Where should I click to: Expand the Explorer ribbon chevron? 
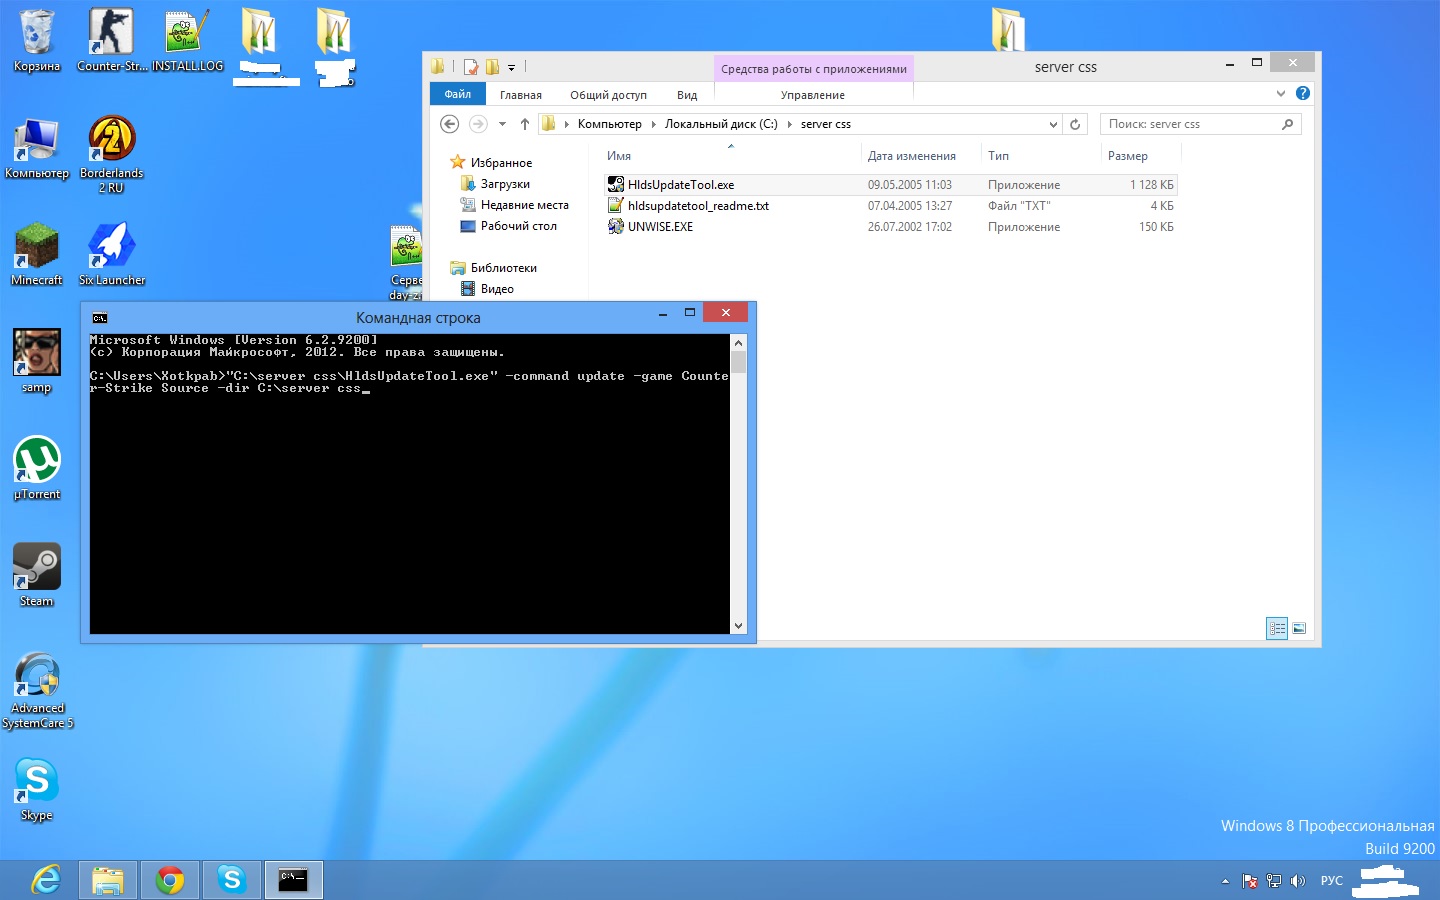1281,94
